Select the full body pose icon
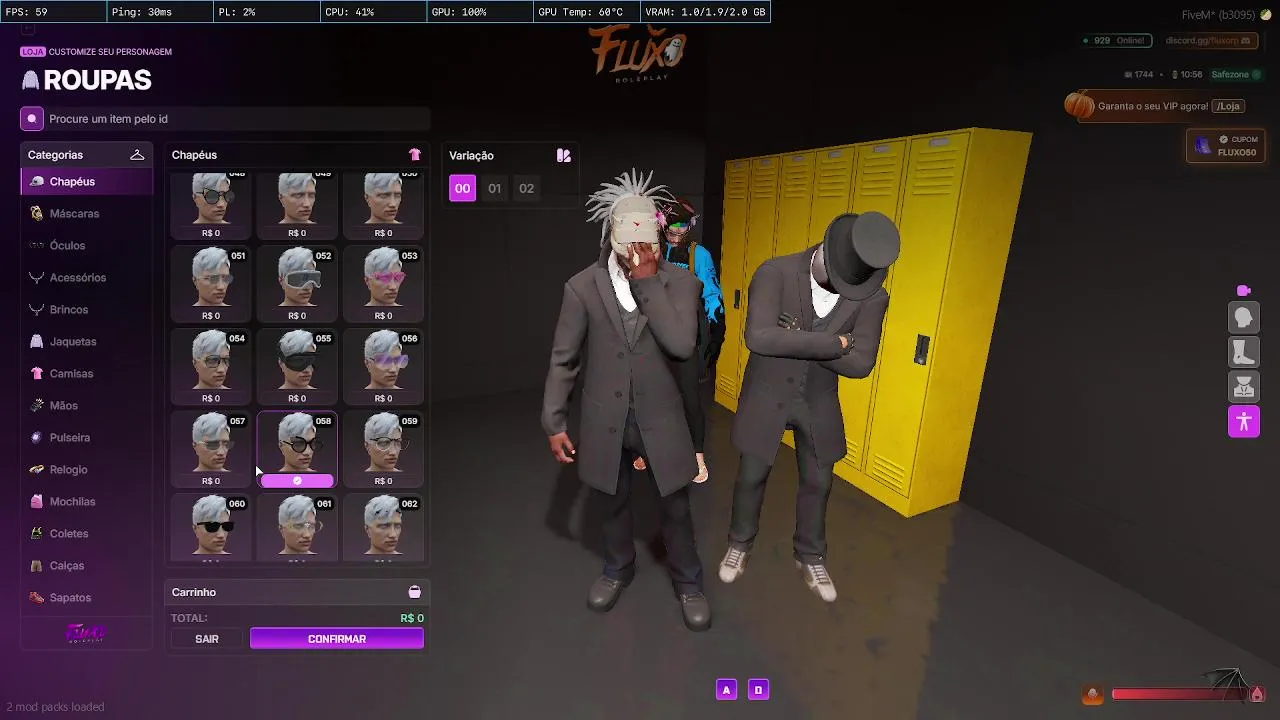Viewport: 1280px width, 720px height. (1244, 421)
